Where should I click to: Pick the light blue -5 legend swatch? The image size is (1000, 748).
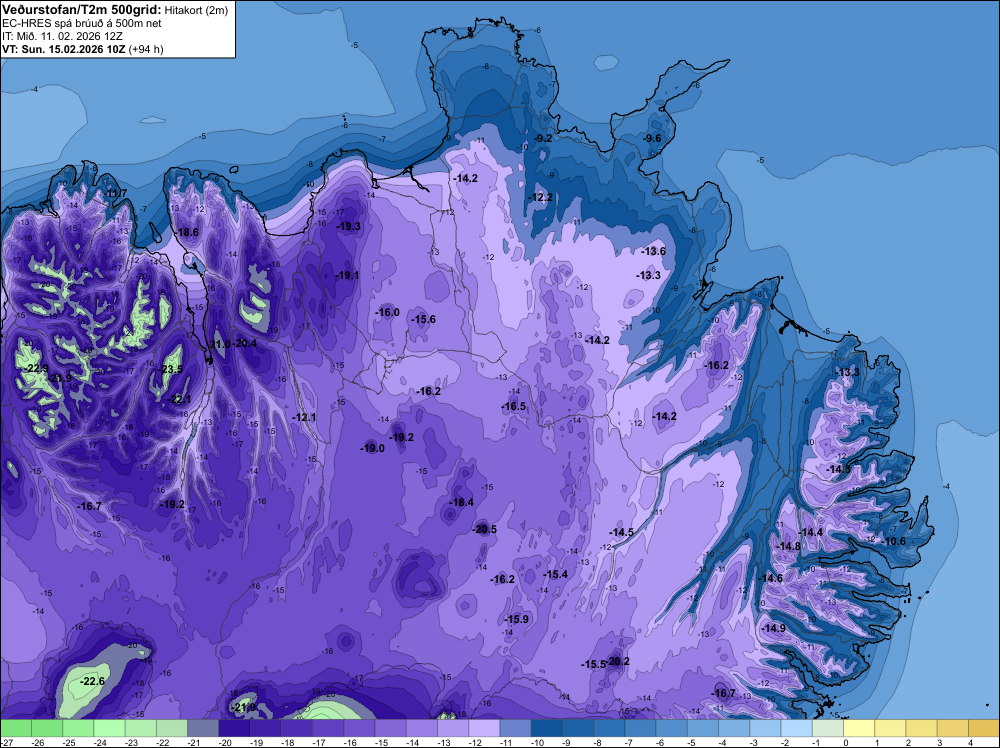click(x=703, y=728)
